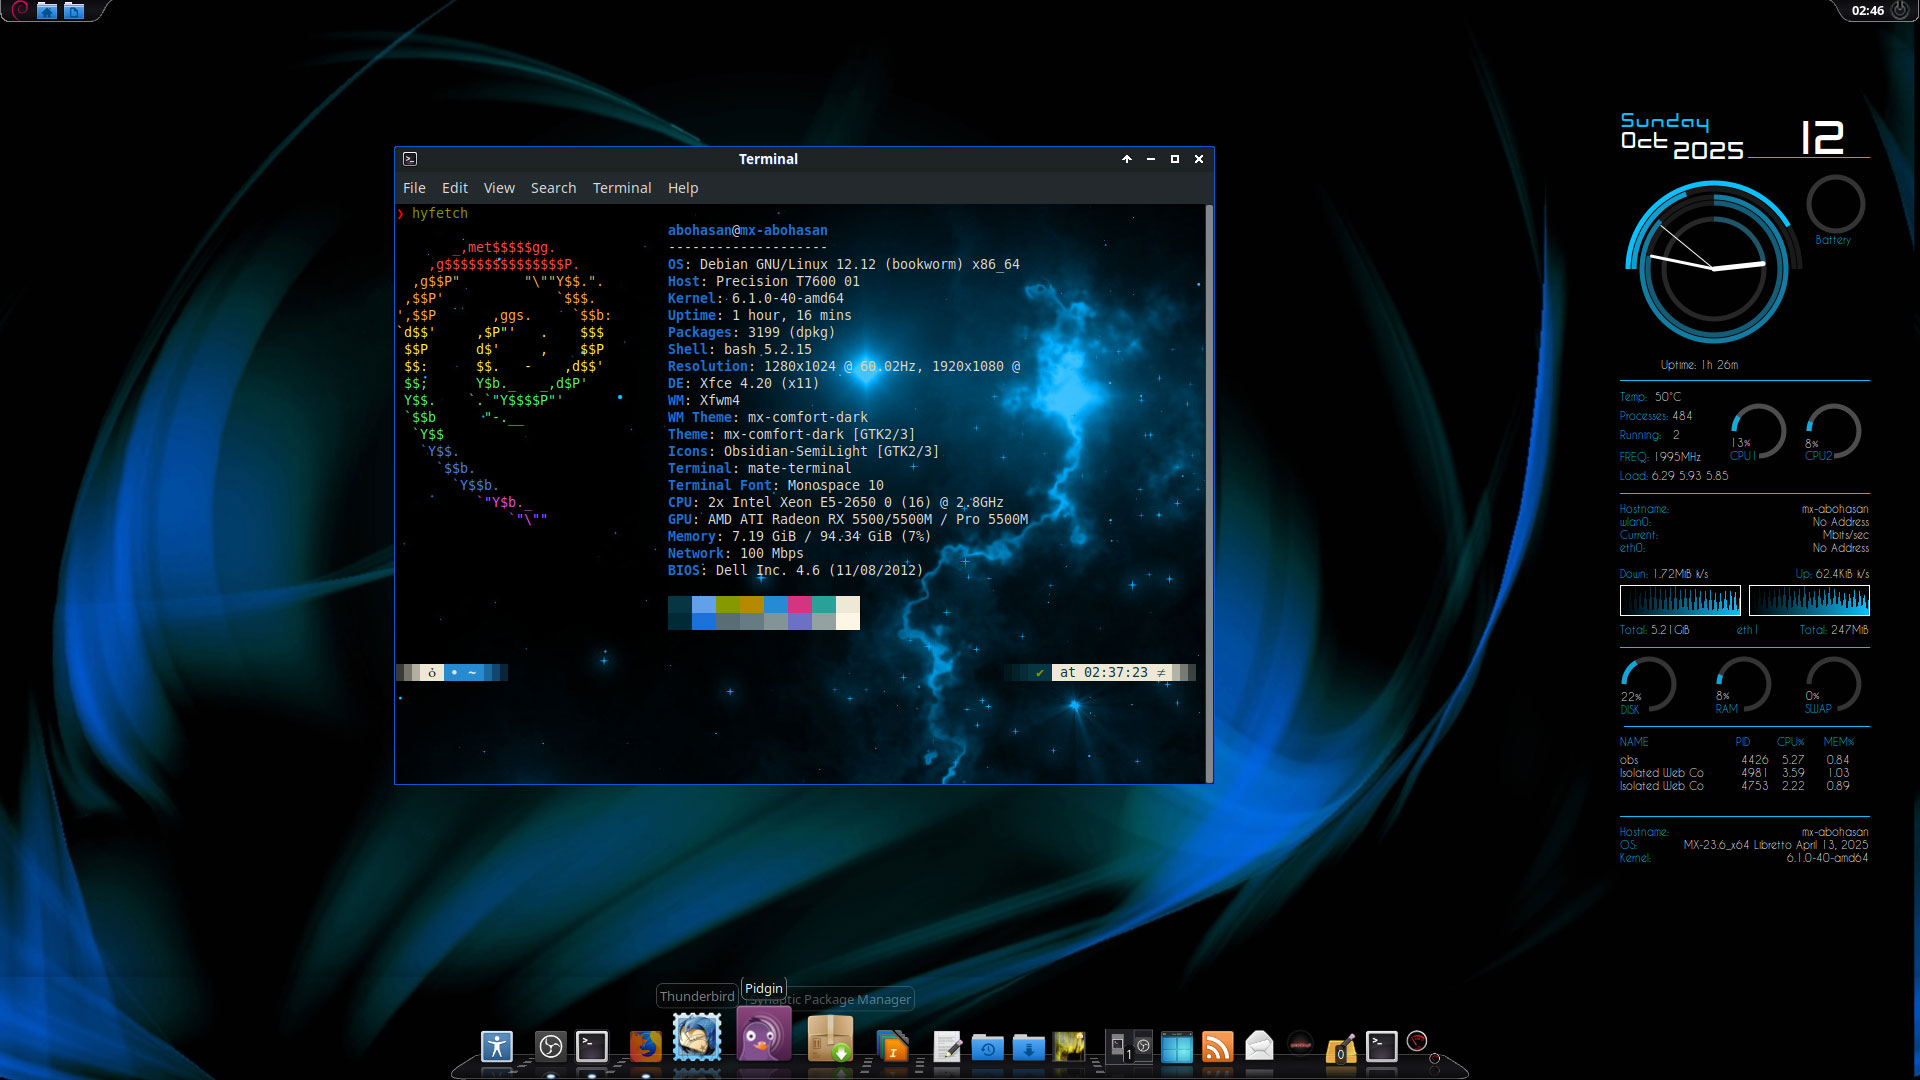1920x1080 pixels.
Task: Click the orange RSS feed reader icon
Action: [1217, 1047]
